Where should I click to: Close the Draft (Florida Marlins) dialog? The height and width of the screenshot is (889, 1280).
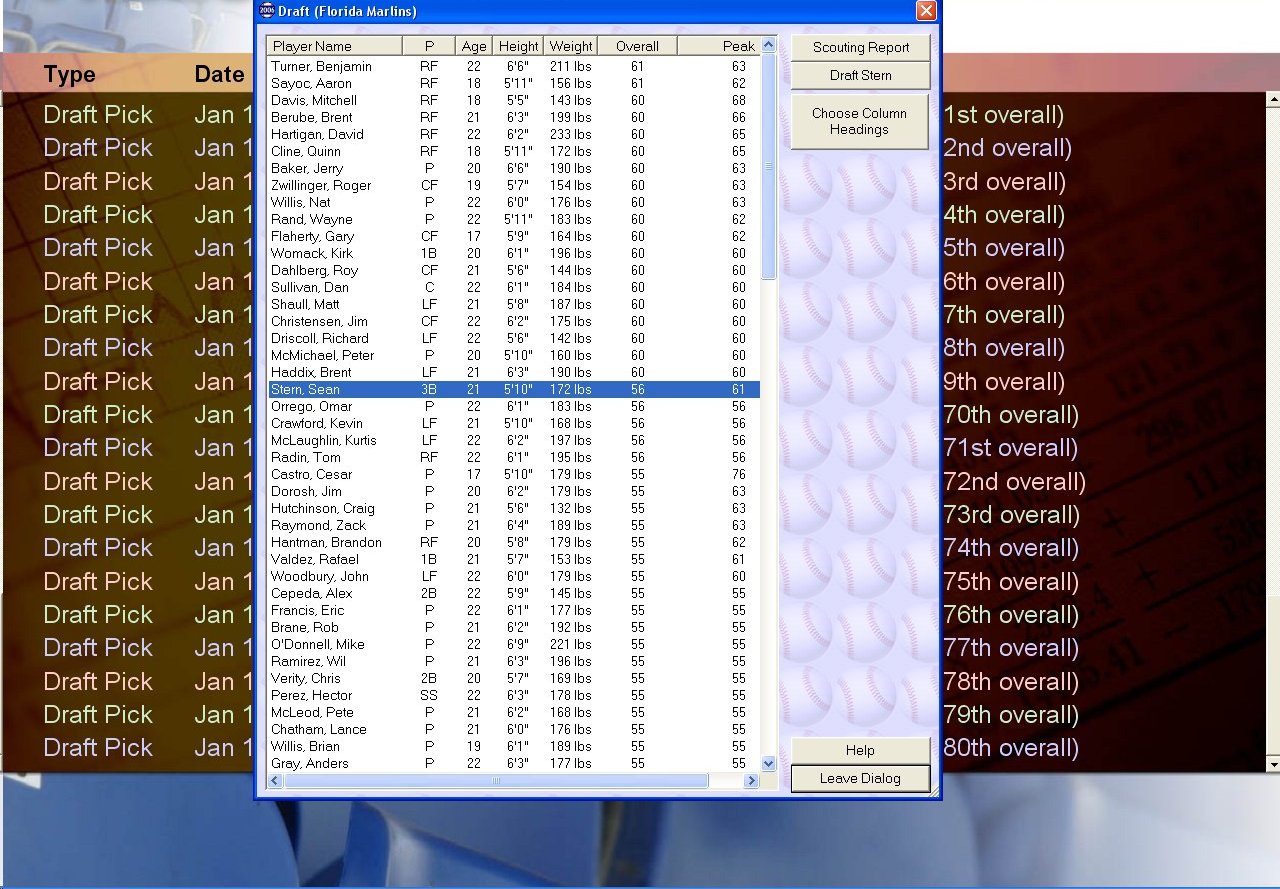click(x=926, y=11)
